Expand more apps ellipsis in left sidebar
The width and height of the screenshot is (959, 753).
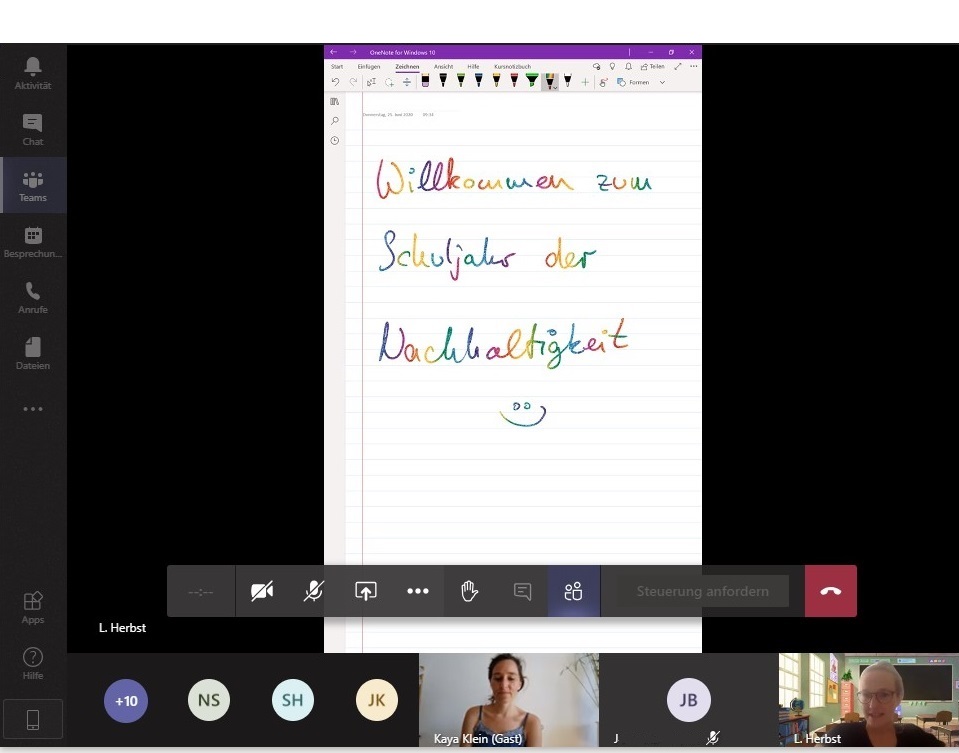tap(33, 409)
